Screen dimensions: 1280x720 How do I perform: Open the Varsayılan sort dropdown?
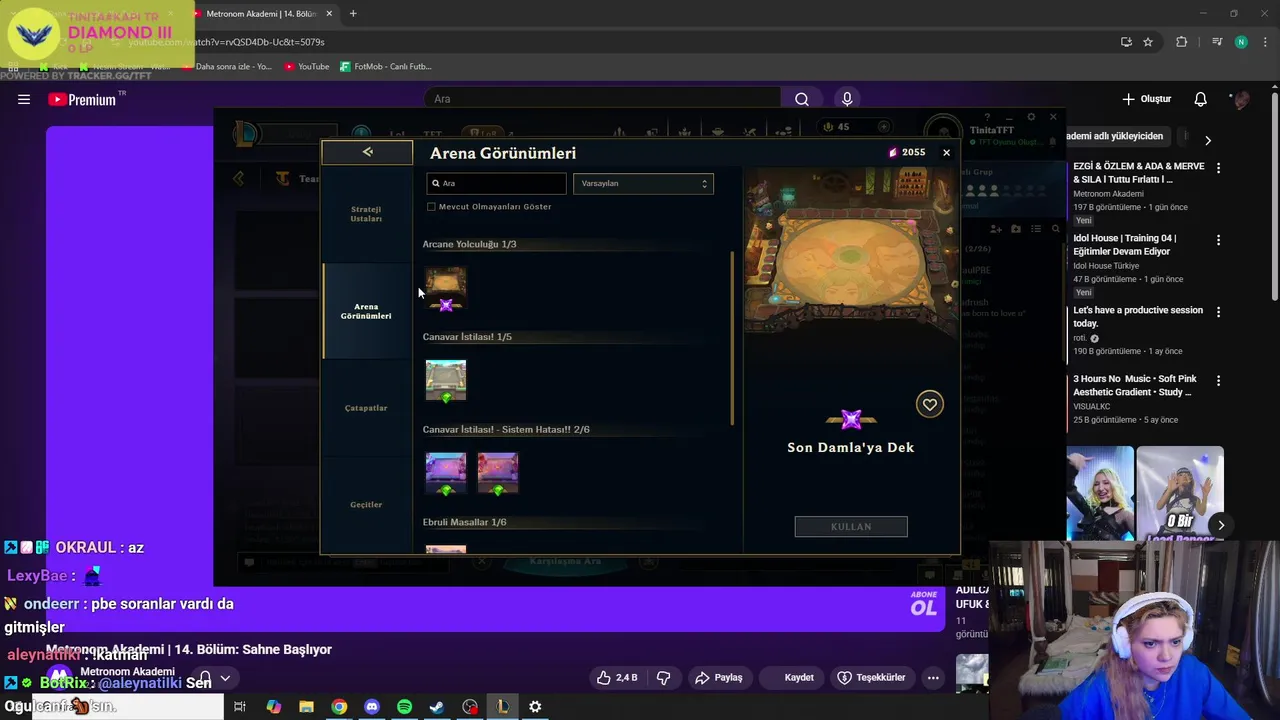(643, 184)
